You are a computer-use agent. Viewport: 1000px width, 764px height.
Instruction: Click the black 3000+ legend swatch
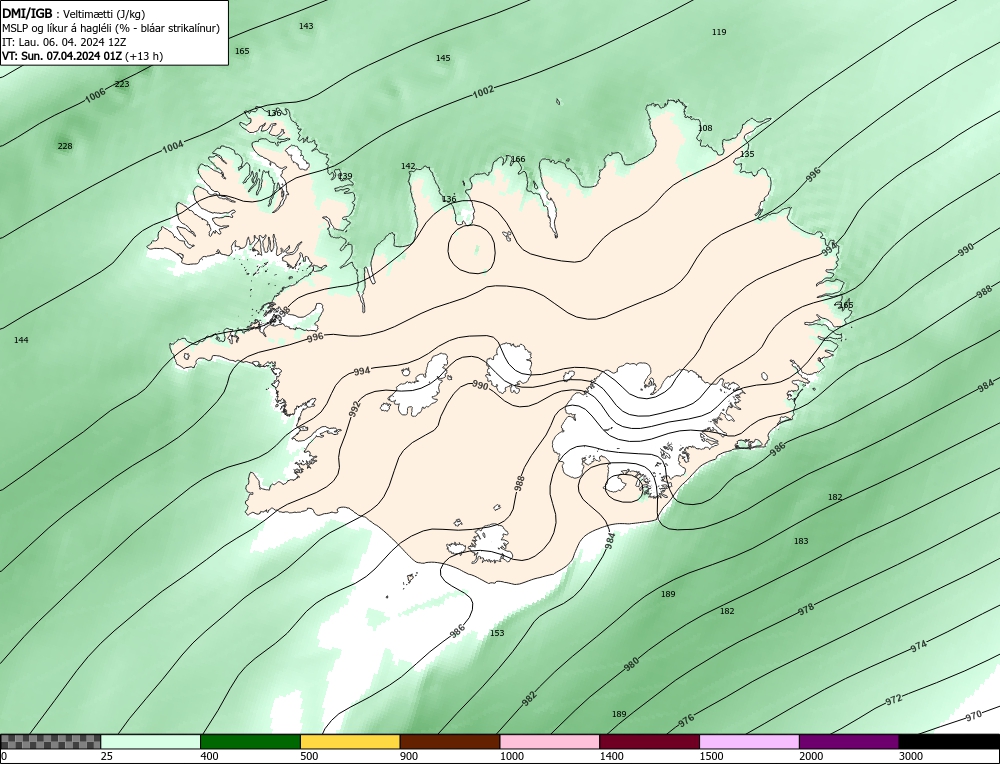(x=949, y=741)
